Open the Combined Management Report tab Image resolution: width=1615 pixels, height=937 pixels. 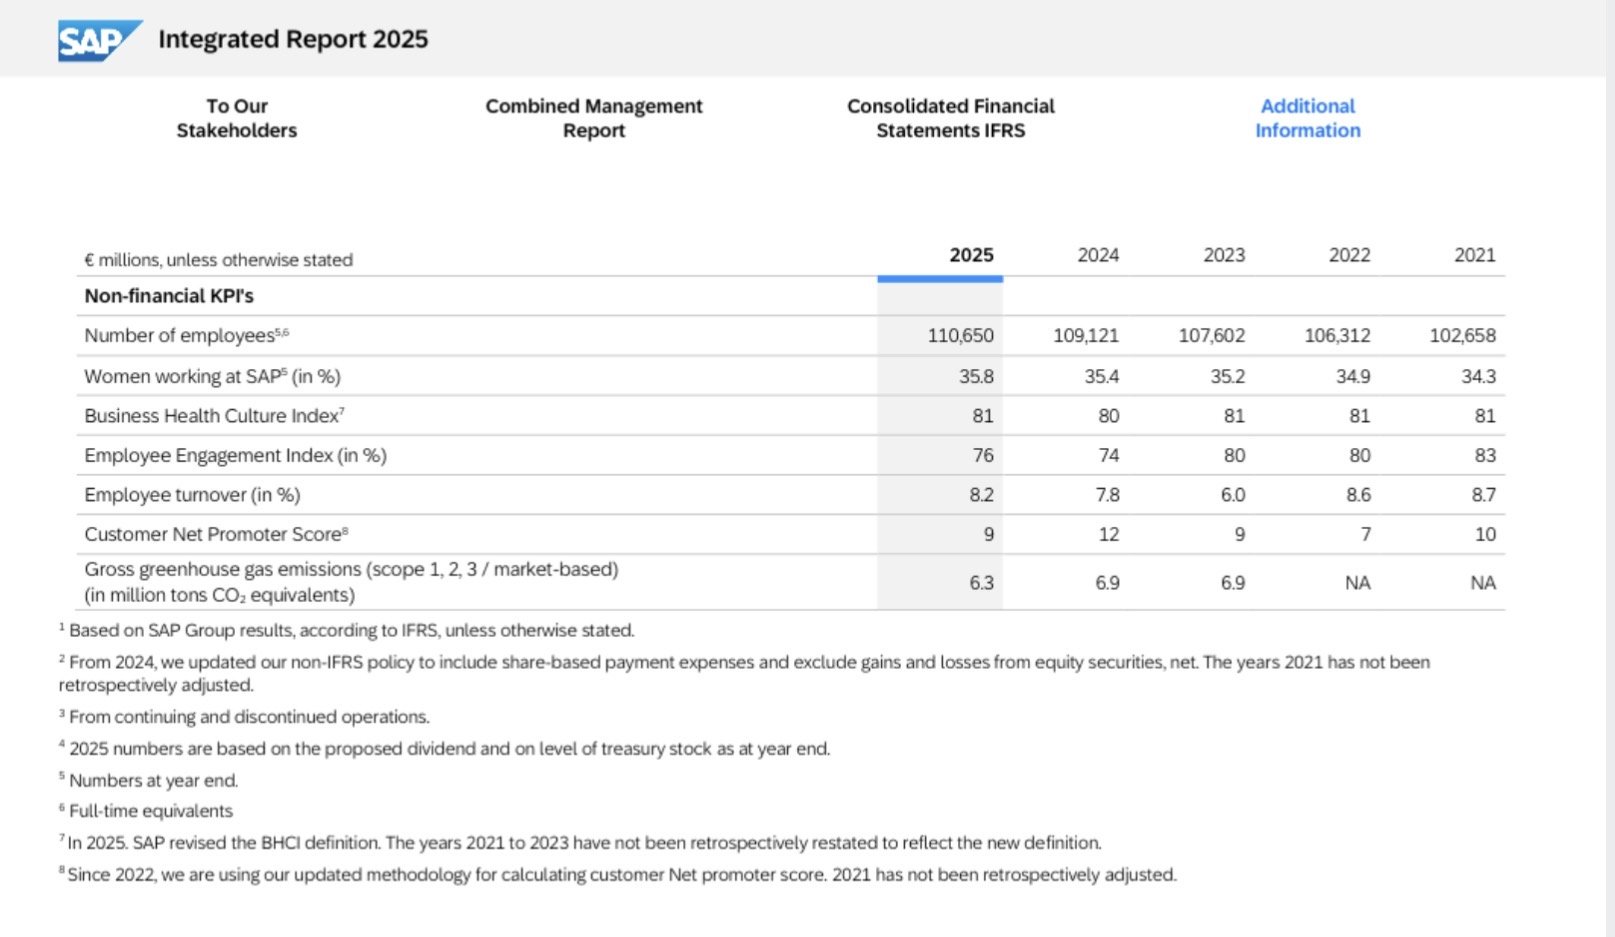(594, 118)
